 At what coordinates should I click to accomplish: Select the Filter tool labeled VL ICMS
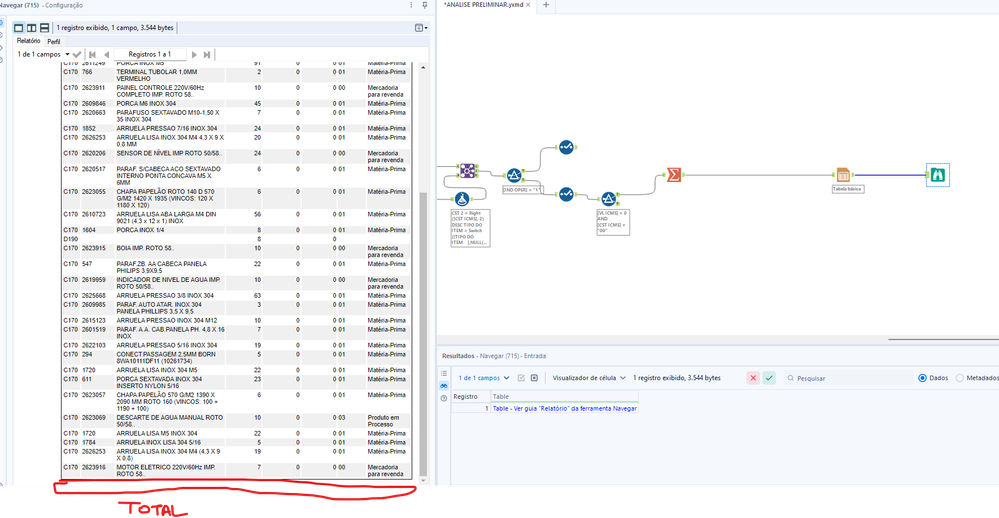pyautogui.click(x=608, y=199)
